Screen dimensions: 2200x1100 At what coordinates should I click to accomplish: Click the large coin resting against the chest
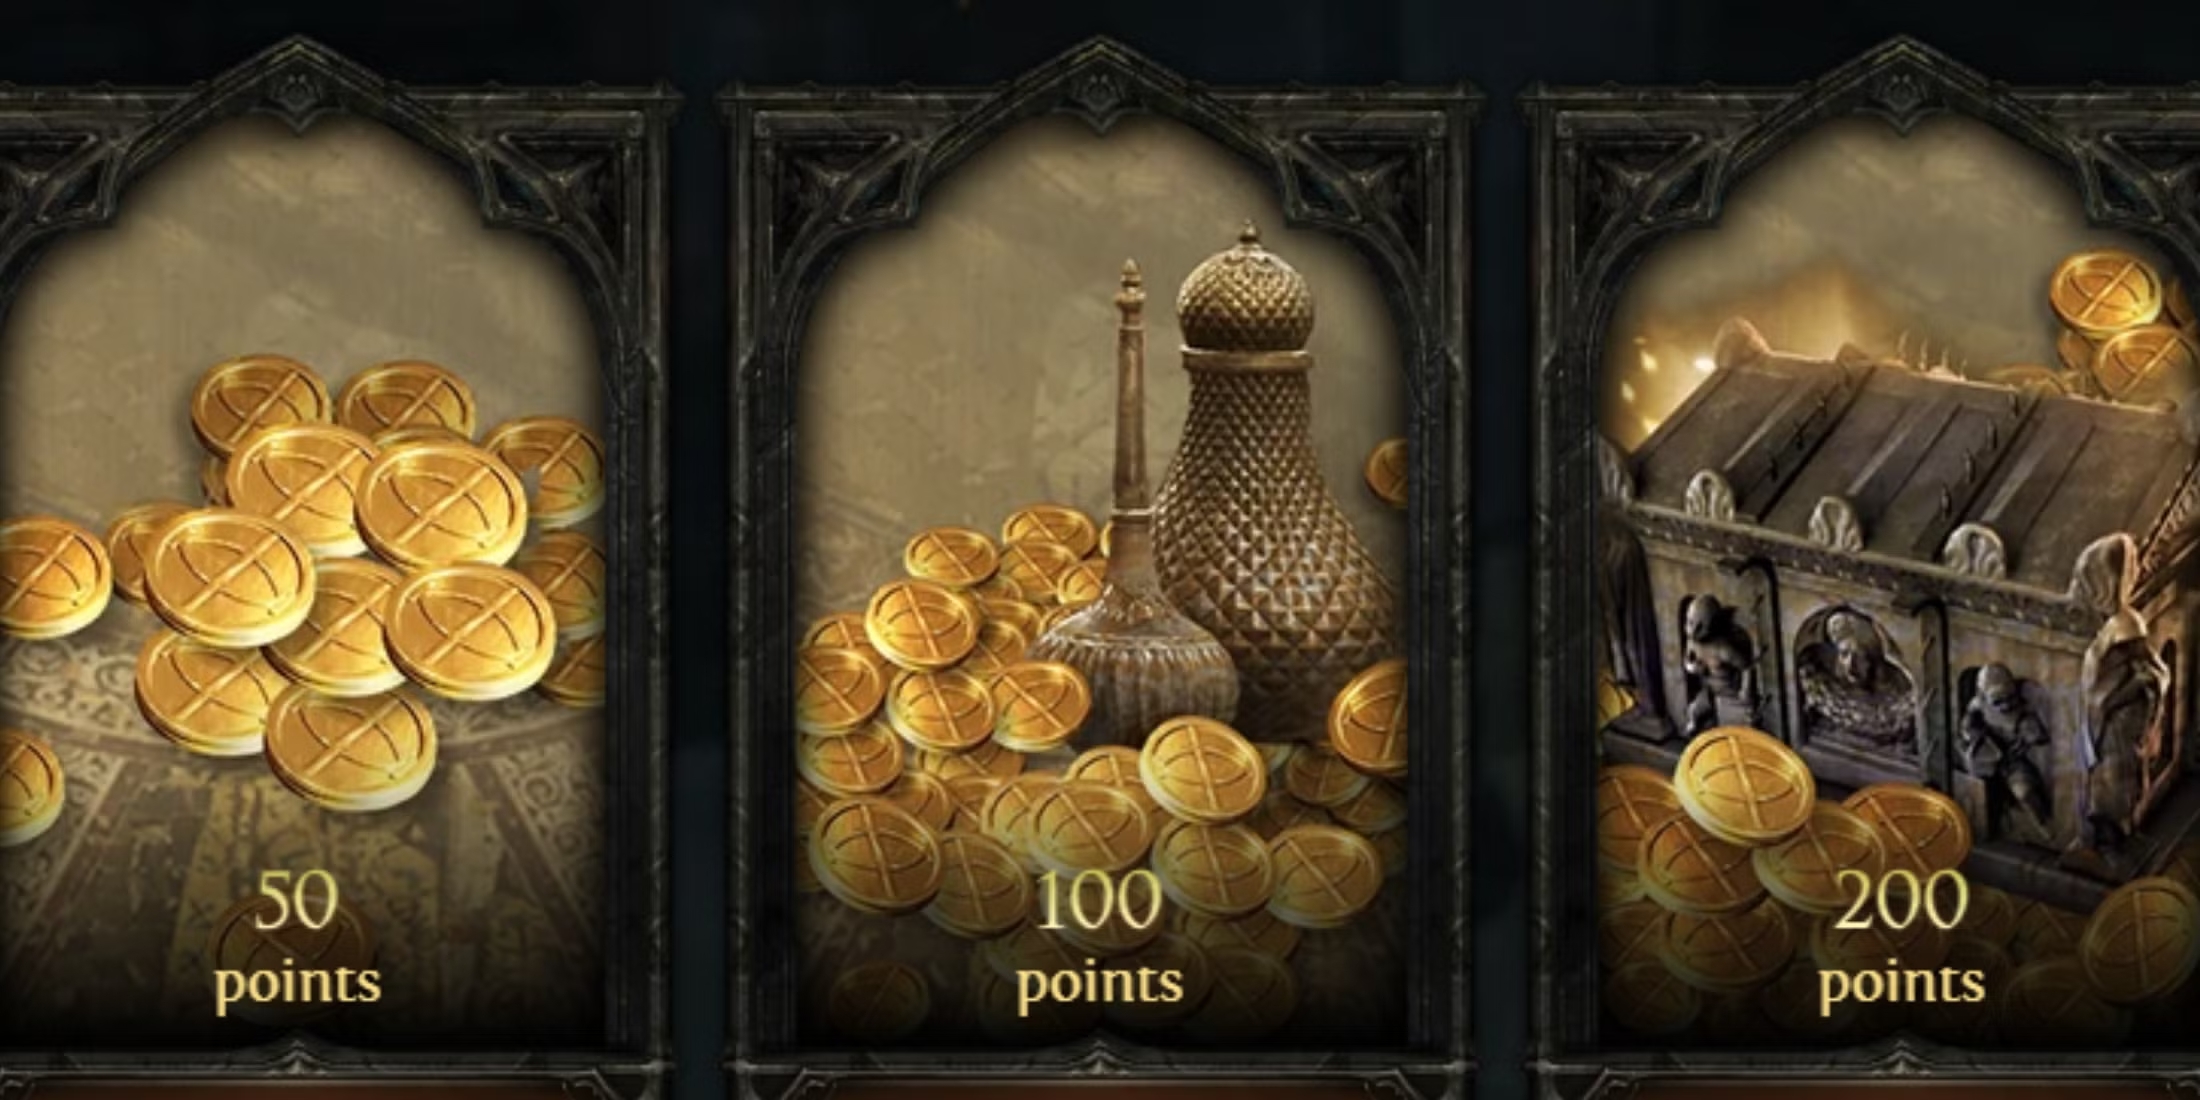tap(1745, 786)
